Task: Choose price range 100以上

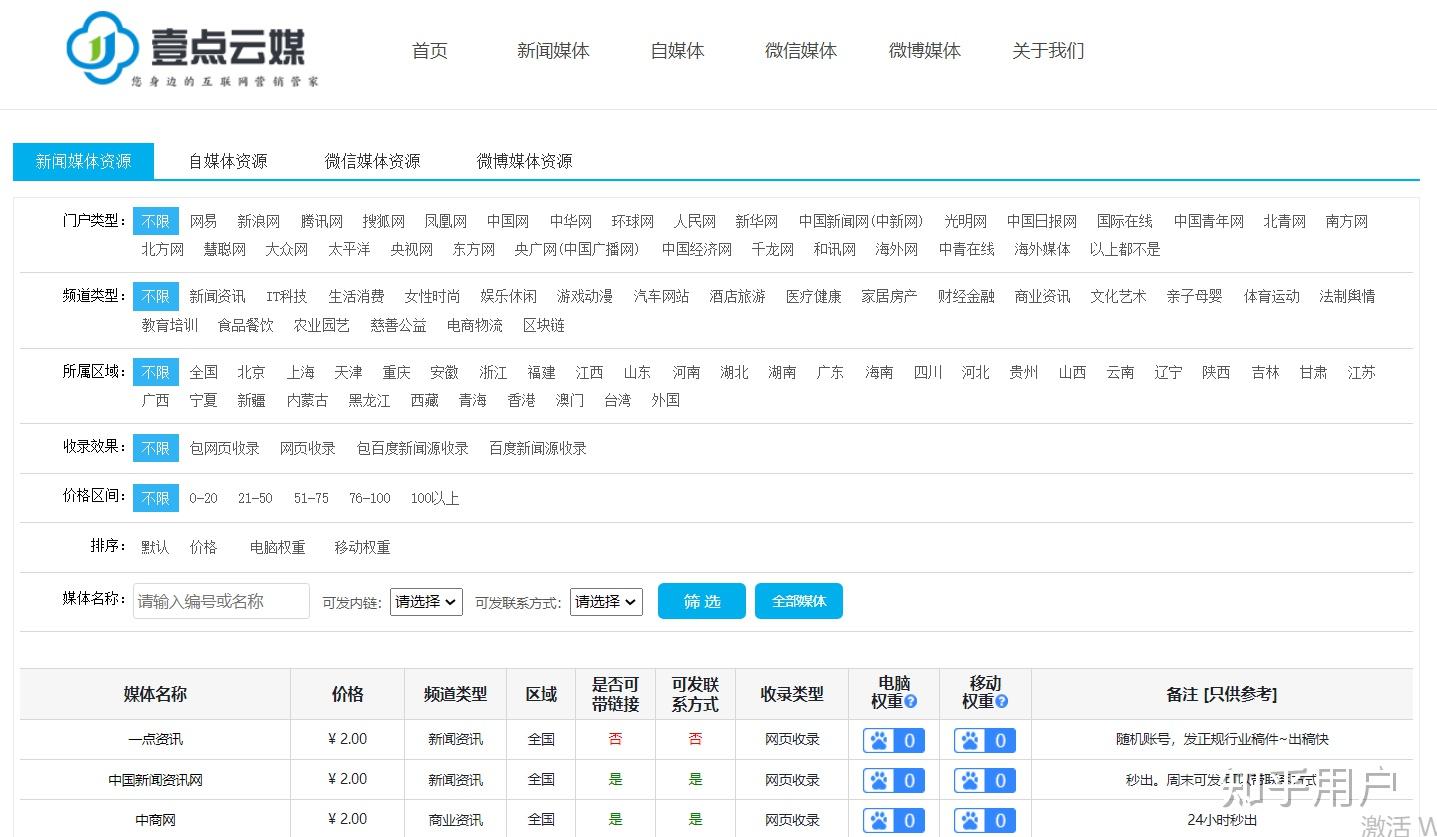Action: tap(435, 498)
